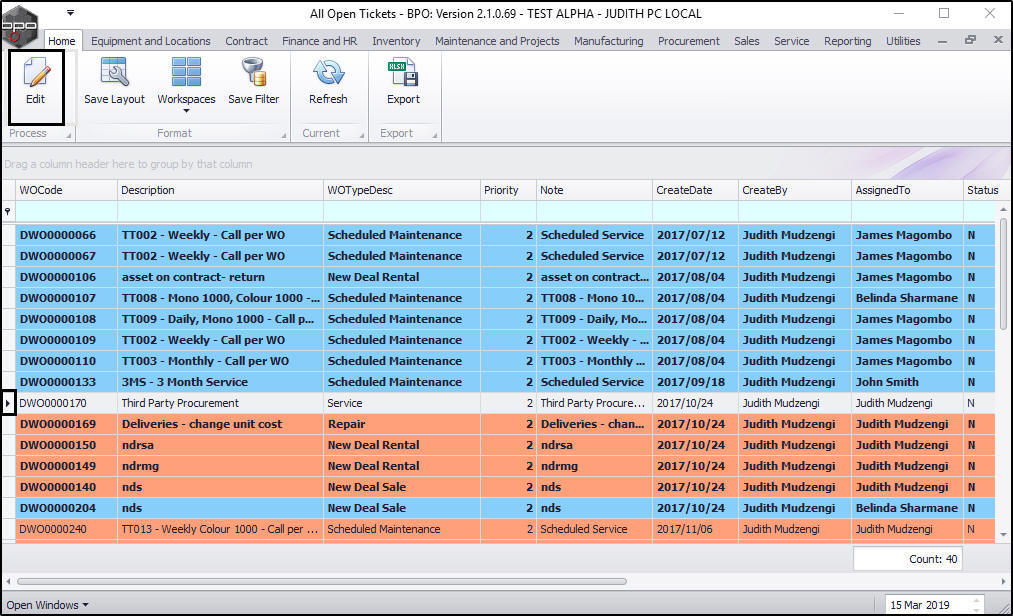Click the Count: 40 summary box
1013x616 pixels.
click(908, 559)
